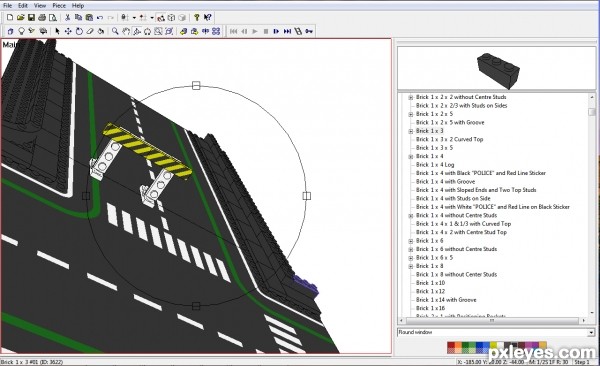Select the Roll view tool
Viewport: 600px width, 366px height.
pyautogui.click(x=147, y=31)
